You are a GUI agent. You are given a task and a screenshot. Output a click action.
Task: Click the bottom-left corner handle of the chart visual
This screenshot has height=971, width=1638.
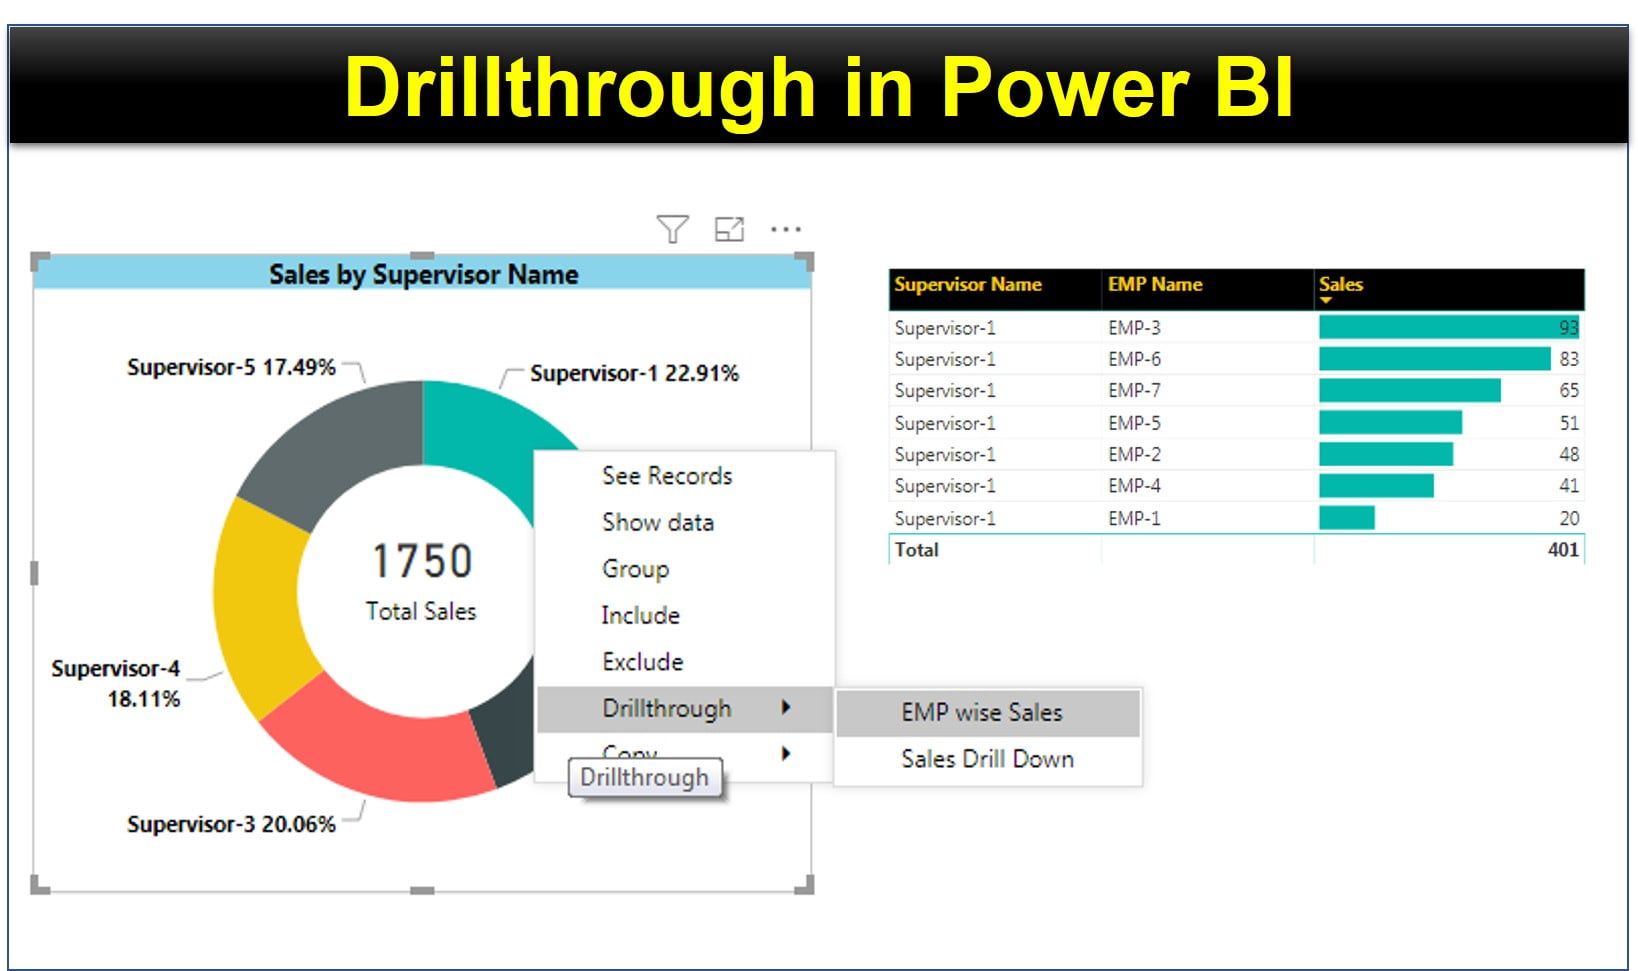(x=40, y=885)
